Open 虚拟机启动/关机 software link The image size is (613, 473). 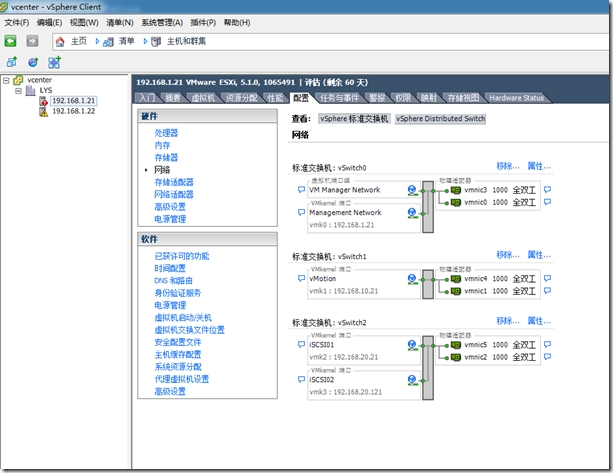click(183, 317)
